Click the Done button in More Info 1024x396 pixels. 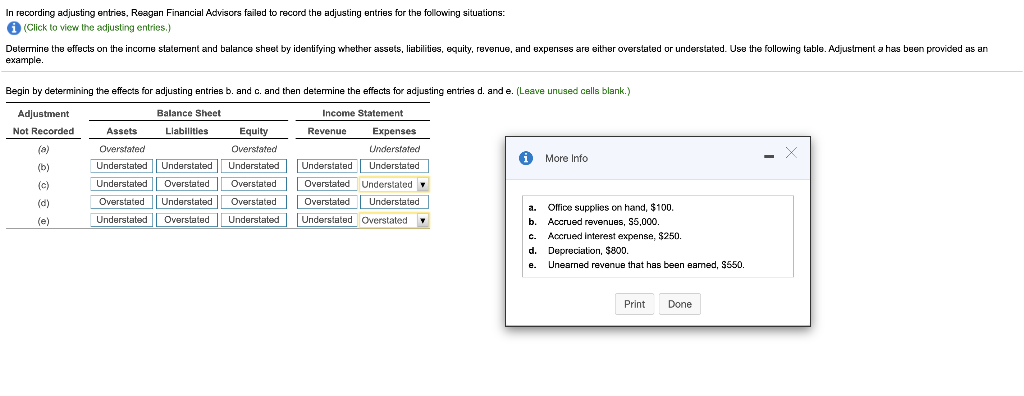(680, 304)
